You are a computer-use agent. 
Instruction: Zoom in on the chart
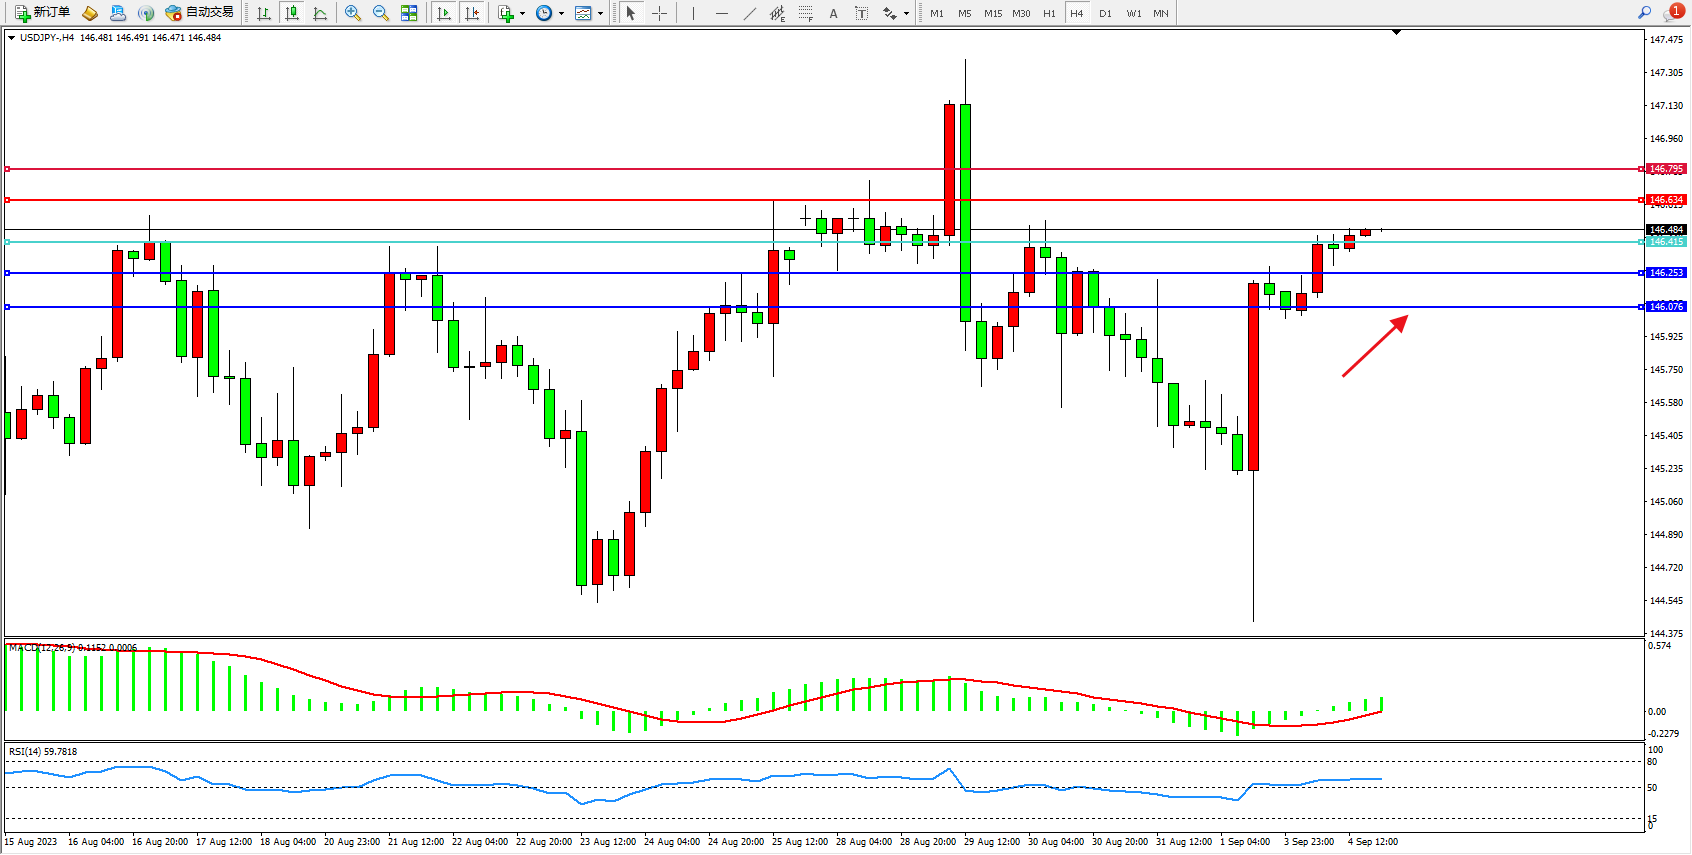352,13
